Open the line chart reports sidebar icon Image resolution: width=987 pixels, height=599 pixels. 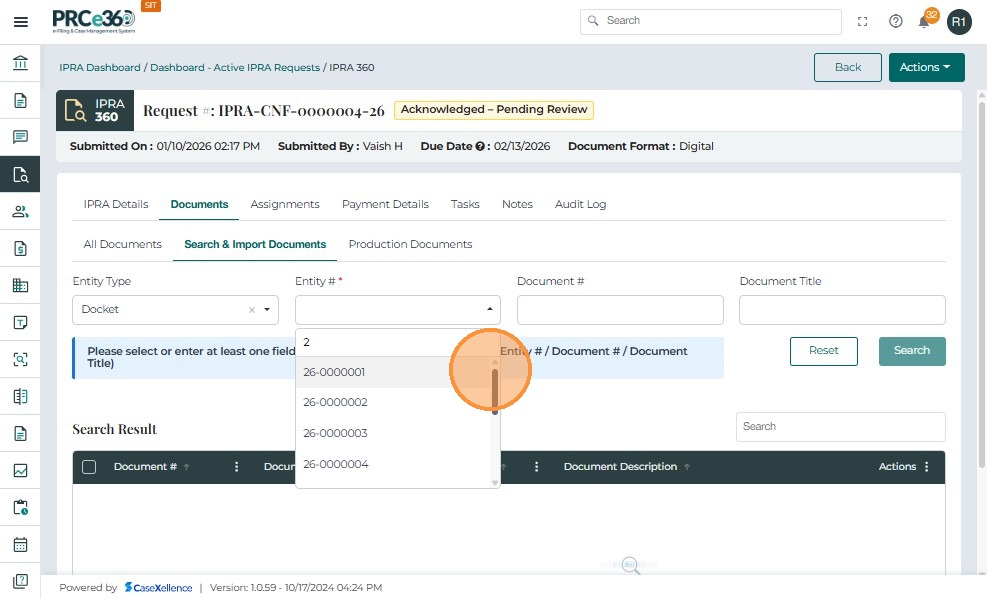coord(20,471)
